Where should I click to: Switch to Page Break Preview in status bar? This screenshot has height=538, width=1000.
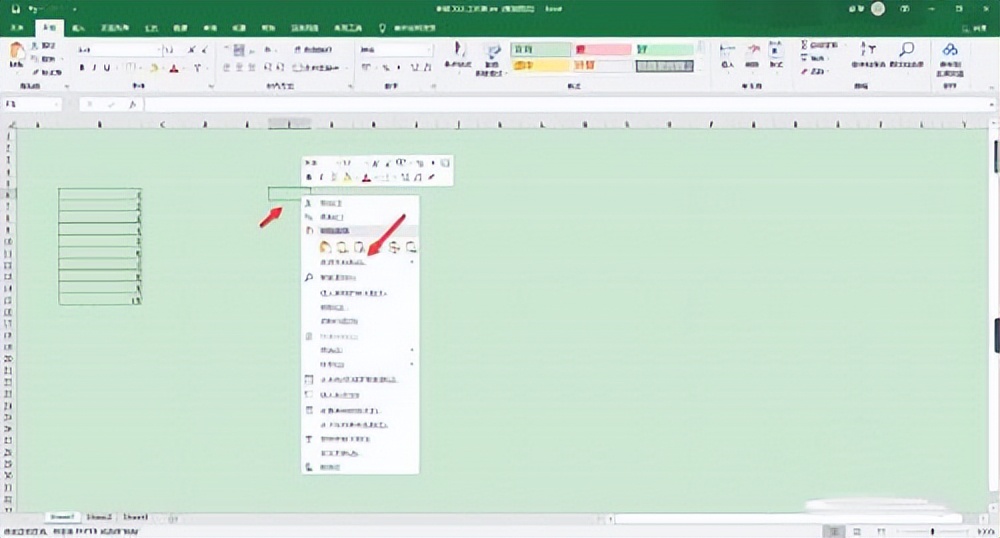tap(881, 531)
